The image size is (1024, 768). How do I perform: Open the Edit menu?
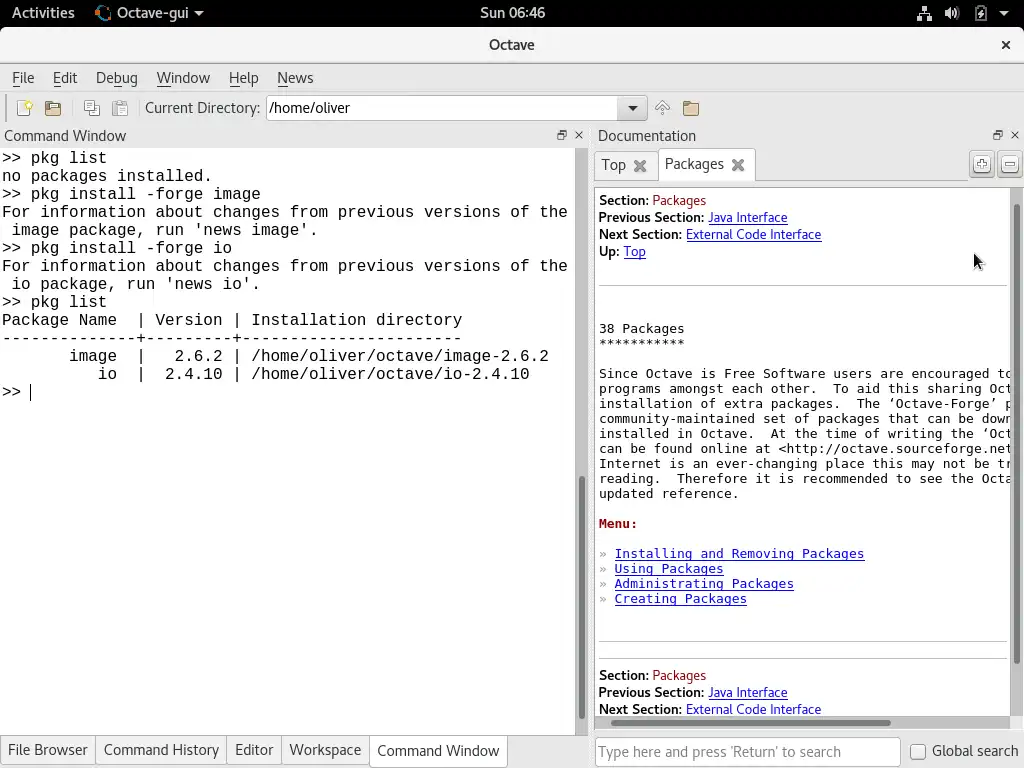pyautogui.click(x=65, y=78)
